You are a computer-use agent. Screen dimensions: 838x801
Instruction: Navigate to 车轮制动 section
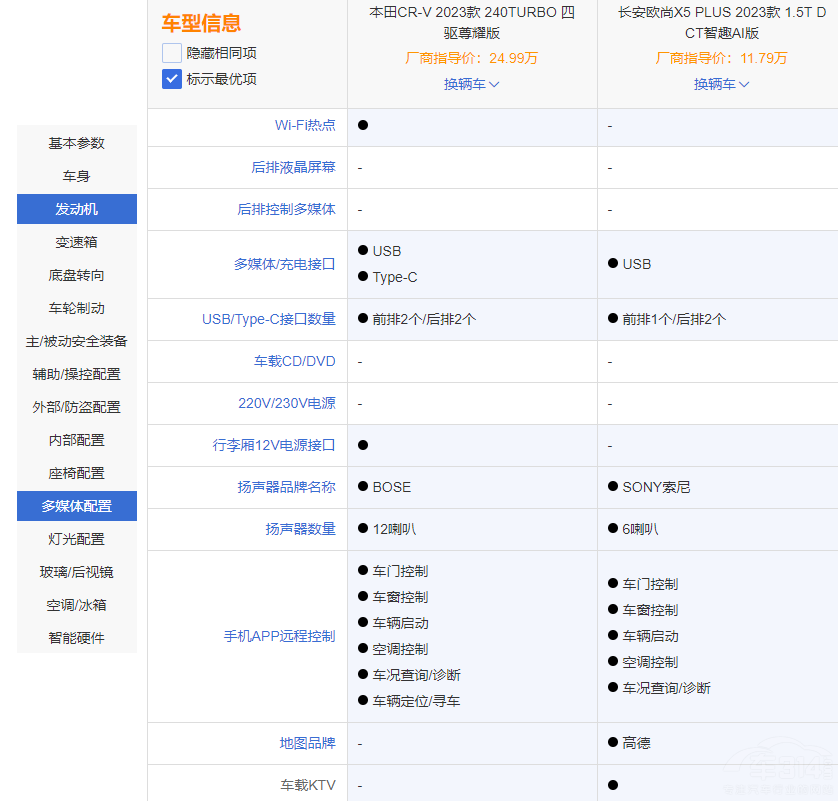click(76, 308)
